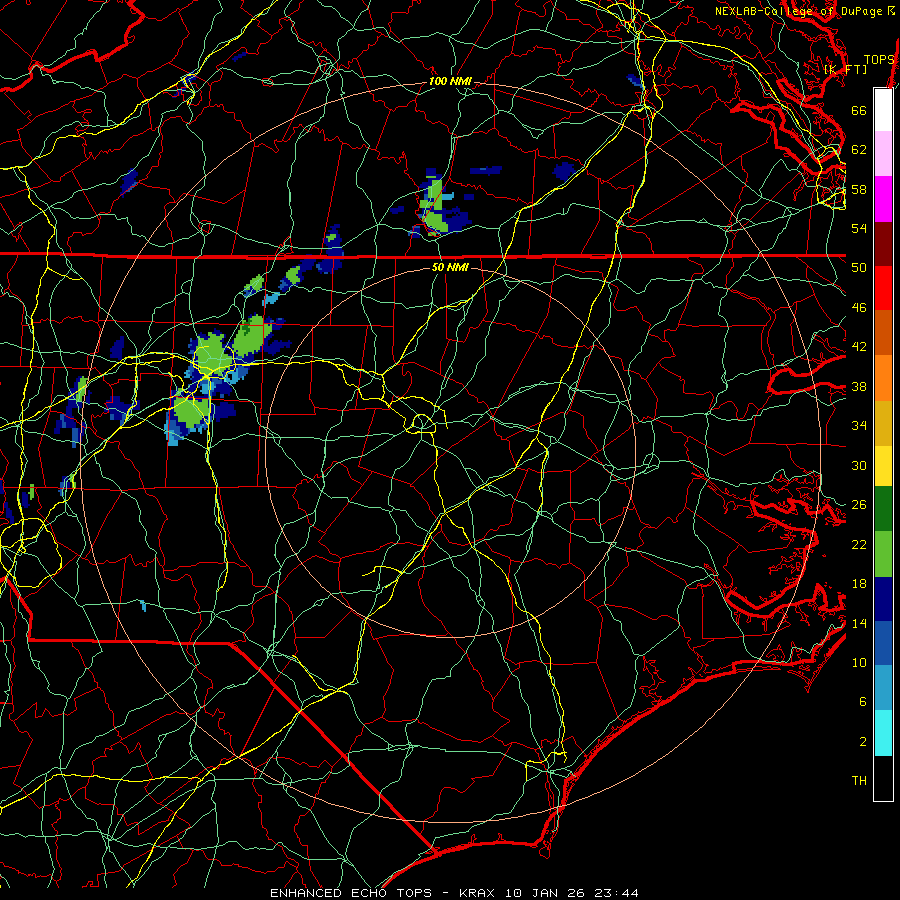Image resolution: width=900 pixels, height=900 pixels.
Task: Click the 26 legend scale value
Action: tap(859, 505)
